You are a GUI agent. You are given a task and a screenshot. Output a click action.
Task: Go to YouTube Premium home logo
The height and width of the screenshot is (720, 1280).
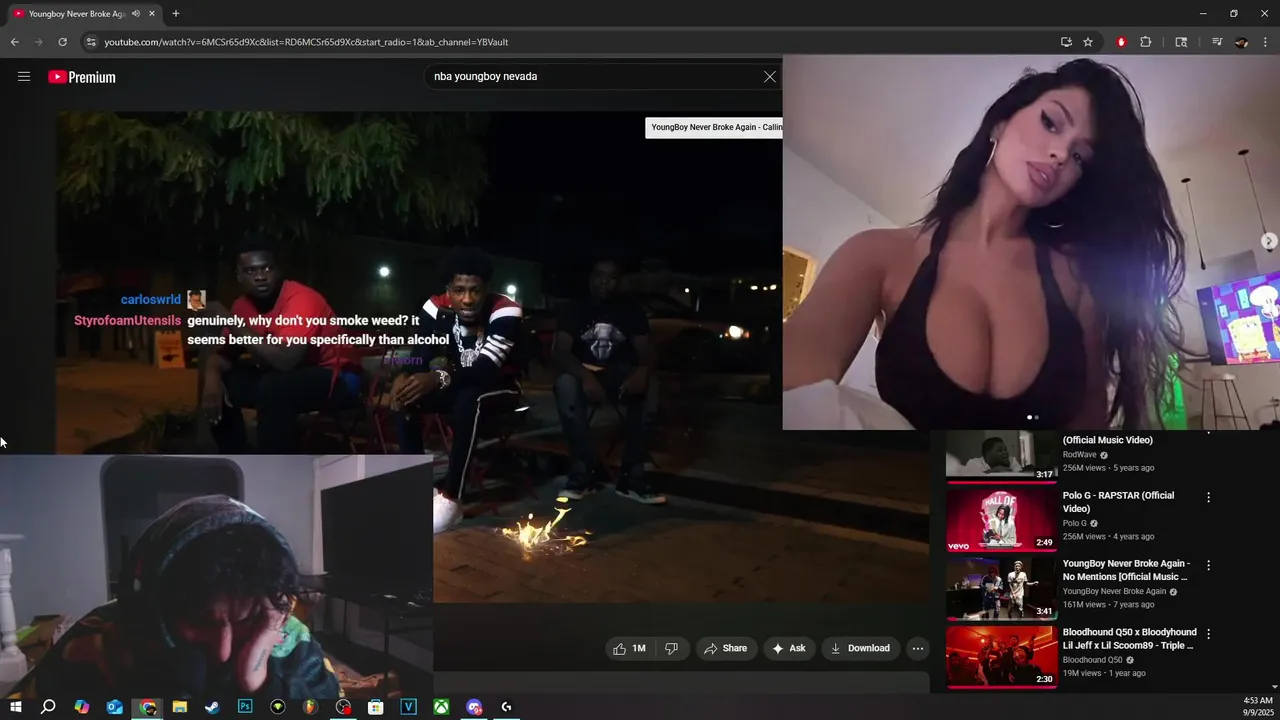pos(82,77)
